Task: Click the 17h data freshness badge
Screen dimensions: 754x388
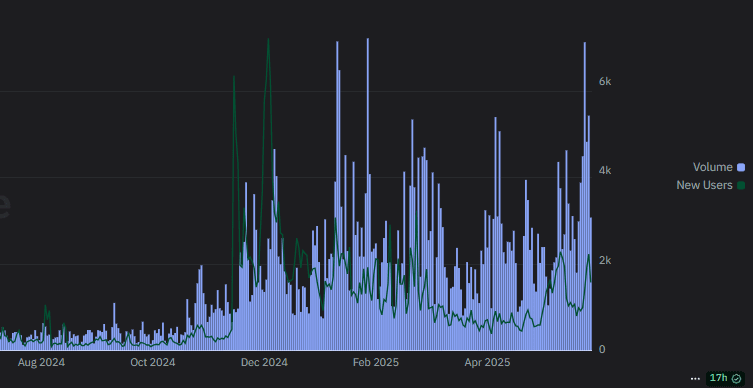Action: (x=725, y=378)
